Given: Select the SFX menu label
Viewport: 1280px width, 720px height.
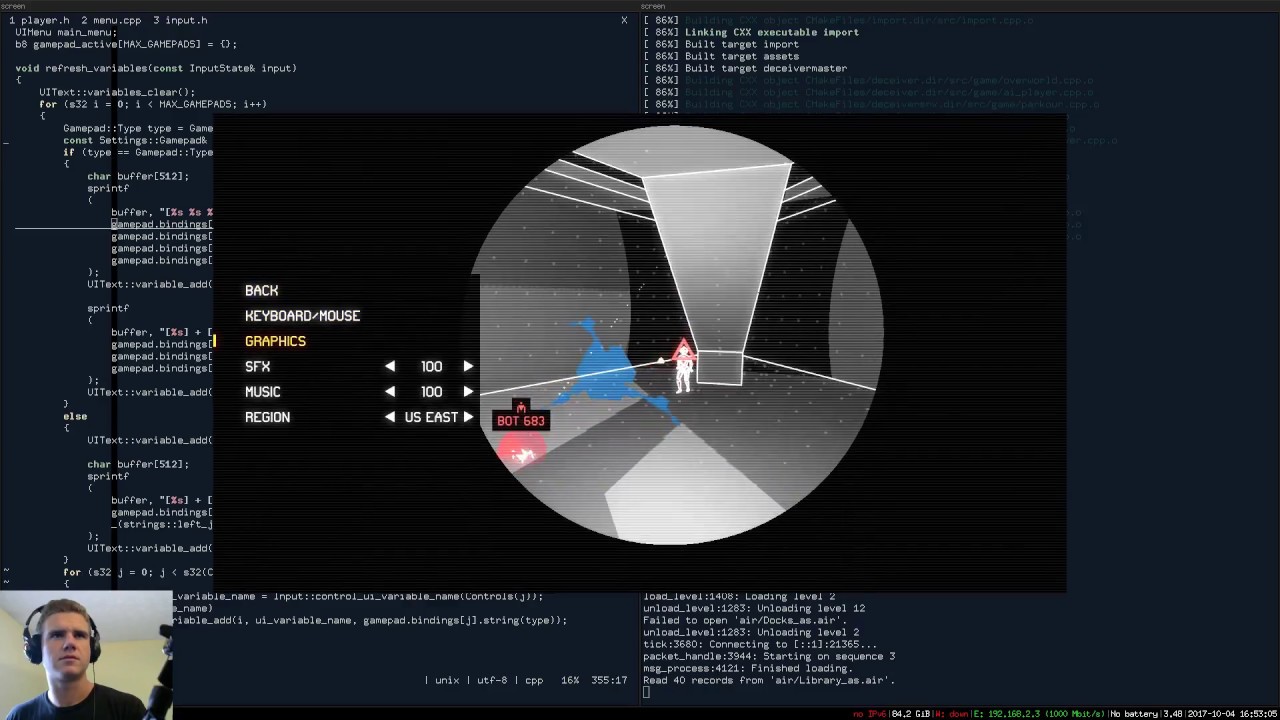Looking at the screenshot, I should pyautogui.click(x=257, y=367).
